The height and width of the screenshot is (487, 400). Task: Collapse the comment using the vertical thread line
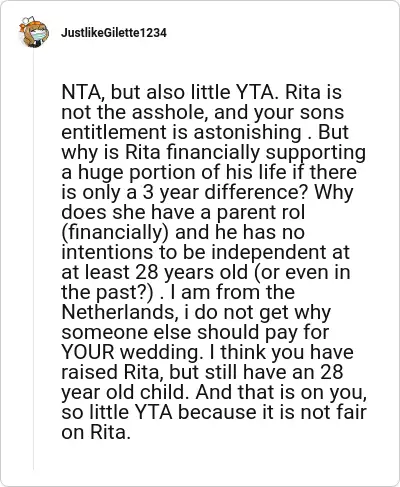[x=33, y=260]
